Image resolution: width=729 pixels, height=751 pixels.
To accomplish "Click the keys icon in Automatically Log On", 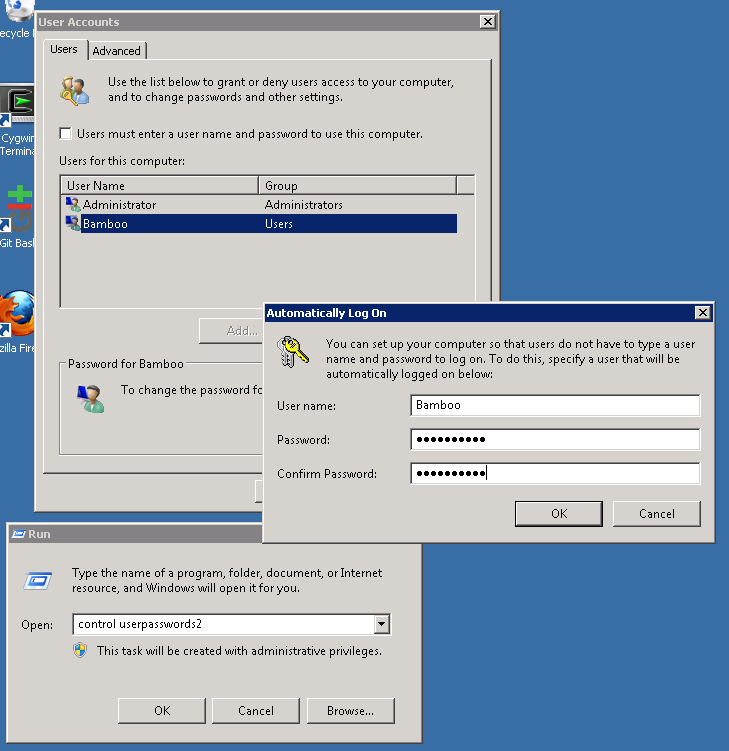I will click(x=295, y=354).
